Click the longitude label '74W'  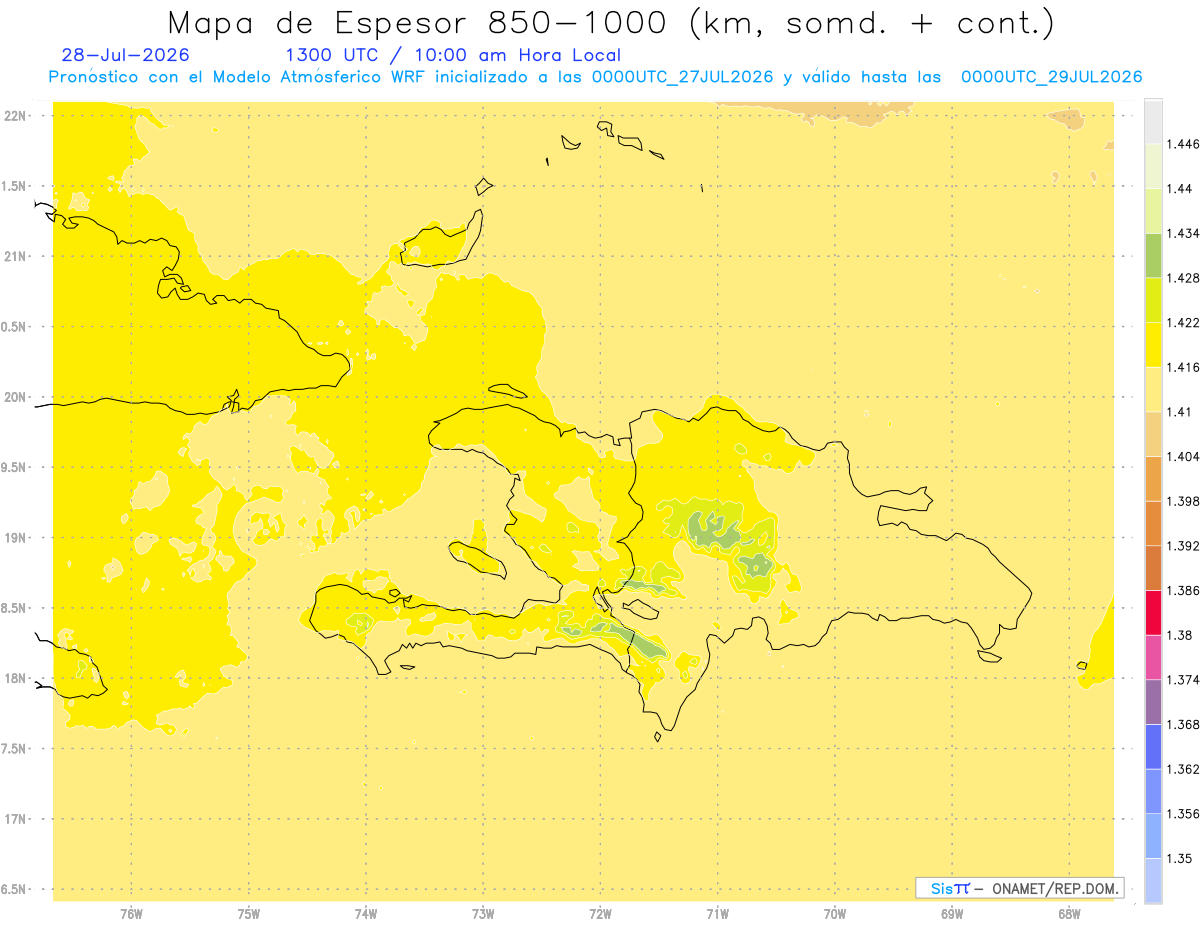[366, 914]
